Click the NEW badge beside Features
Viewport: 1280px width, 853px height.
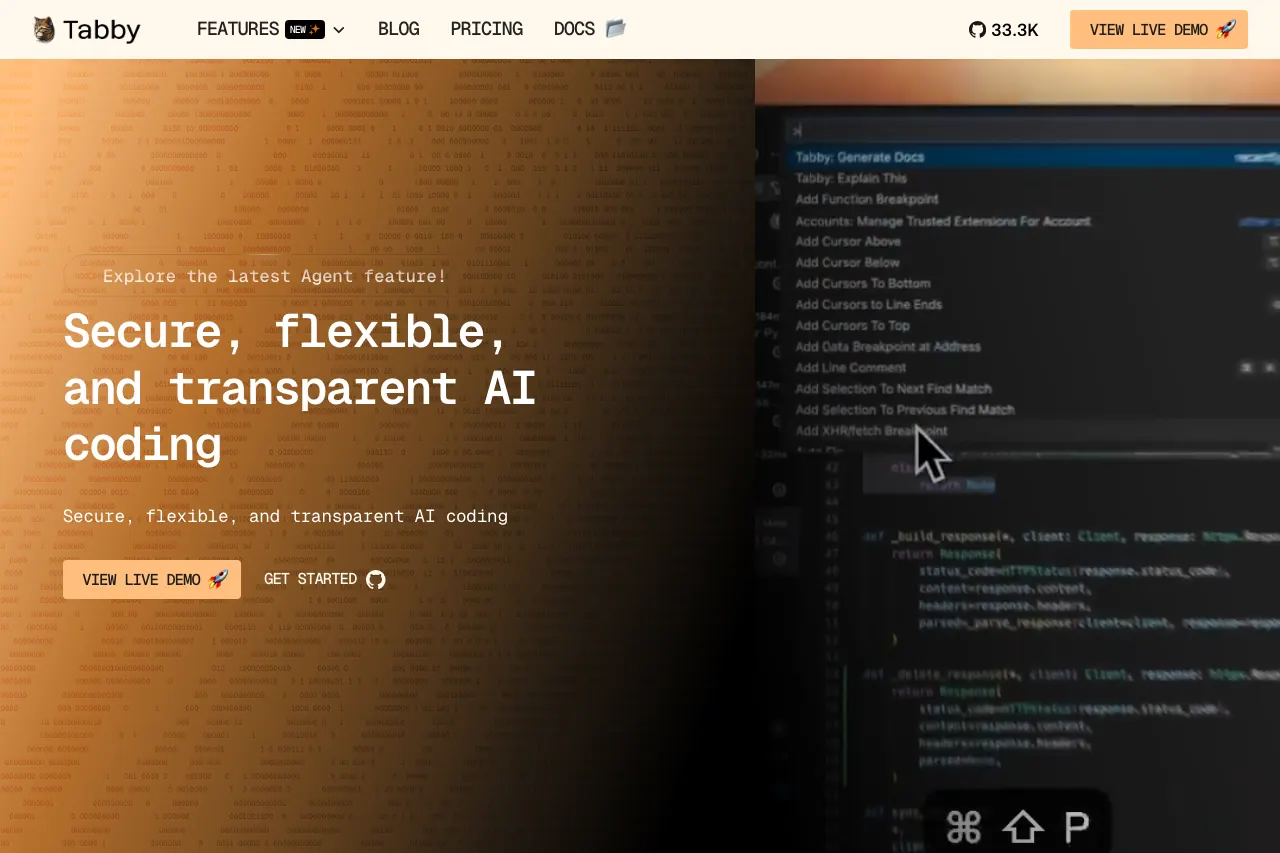305,30
